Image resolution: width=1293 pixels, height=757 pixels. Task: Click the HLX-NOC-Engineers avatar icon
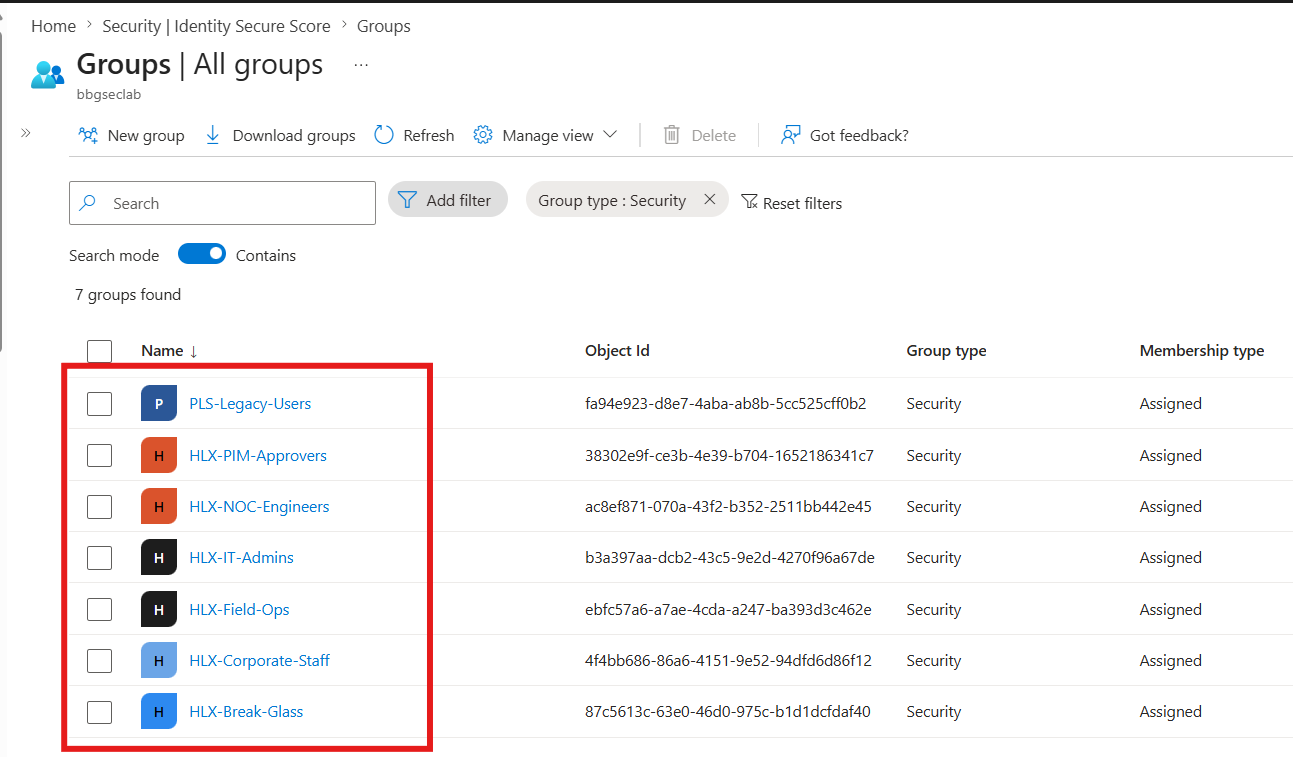point(159,506)
